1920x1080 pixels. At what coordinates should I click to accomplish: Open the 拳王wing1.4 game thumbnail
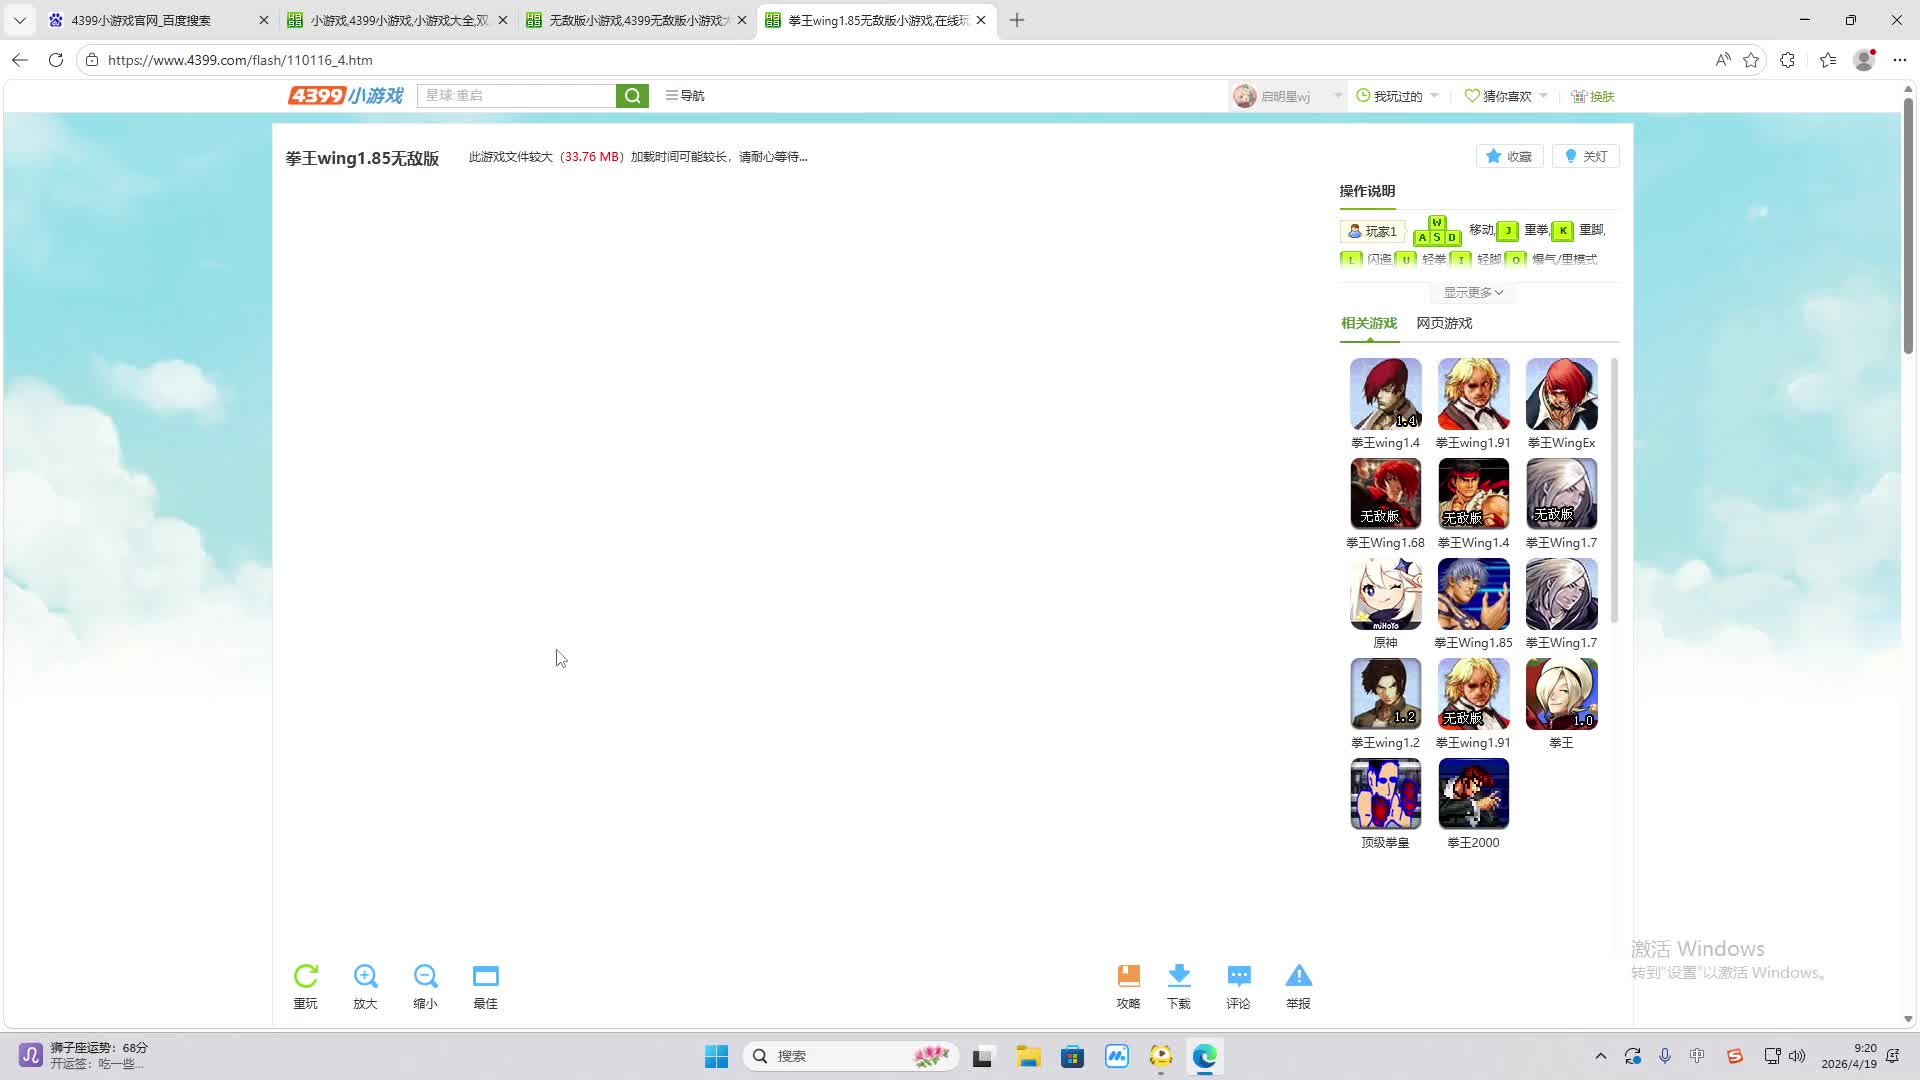1385,394
